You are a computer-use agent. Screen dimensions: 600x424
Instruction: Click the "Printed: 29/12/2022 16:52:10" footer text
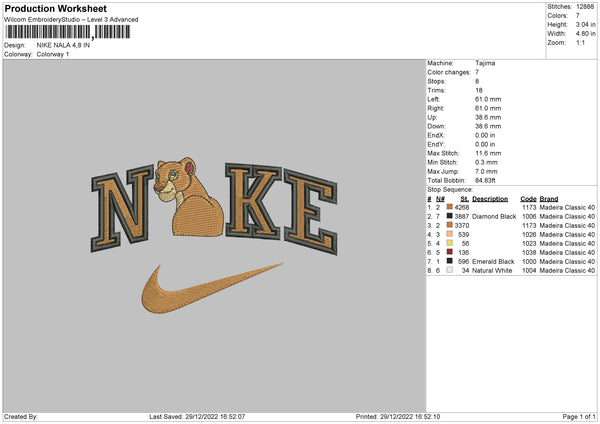(x=398, y=417)
